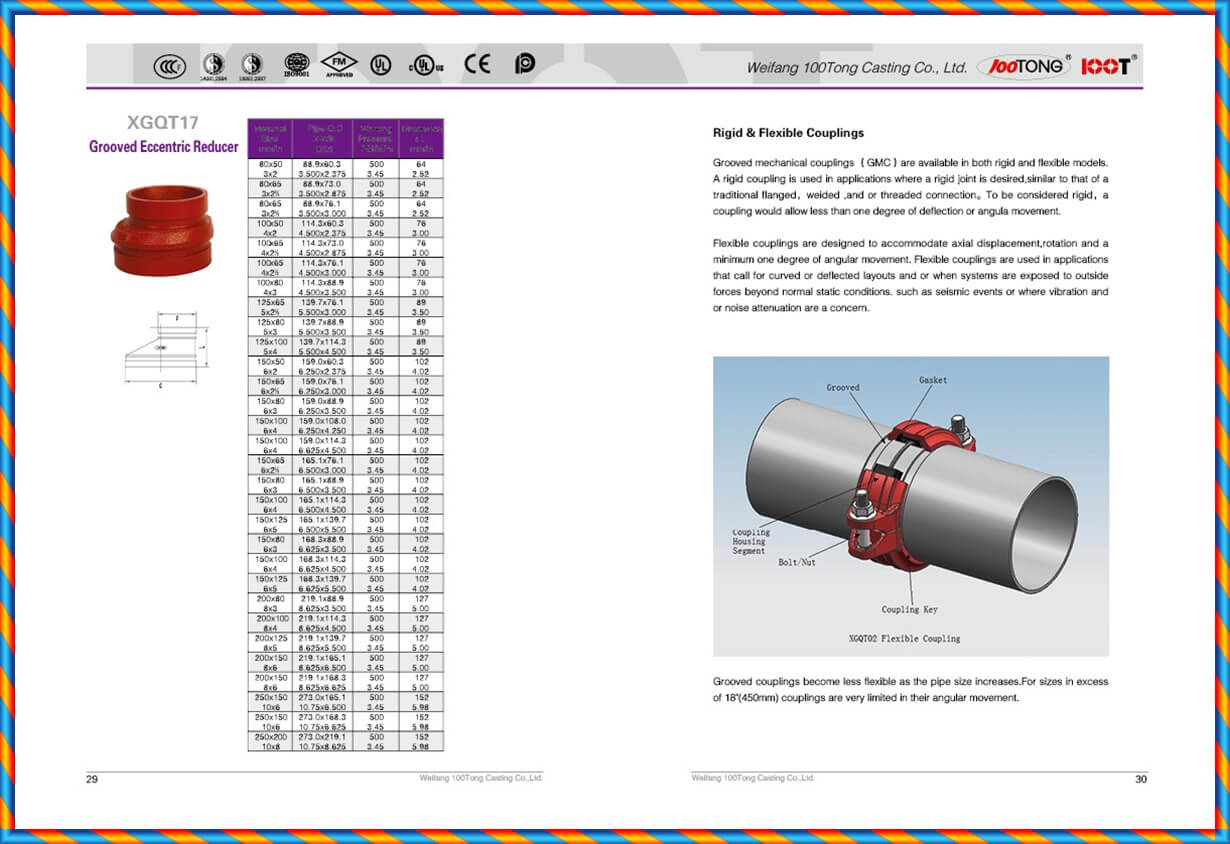Screen dimensions: 1230x844
Task: Click the cULus certification icon
Action: click(x=425, y=64)
